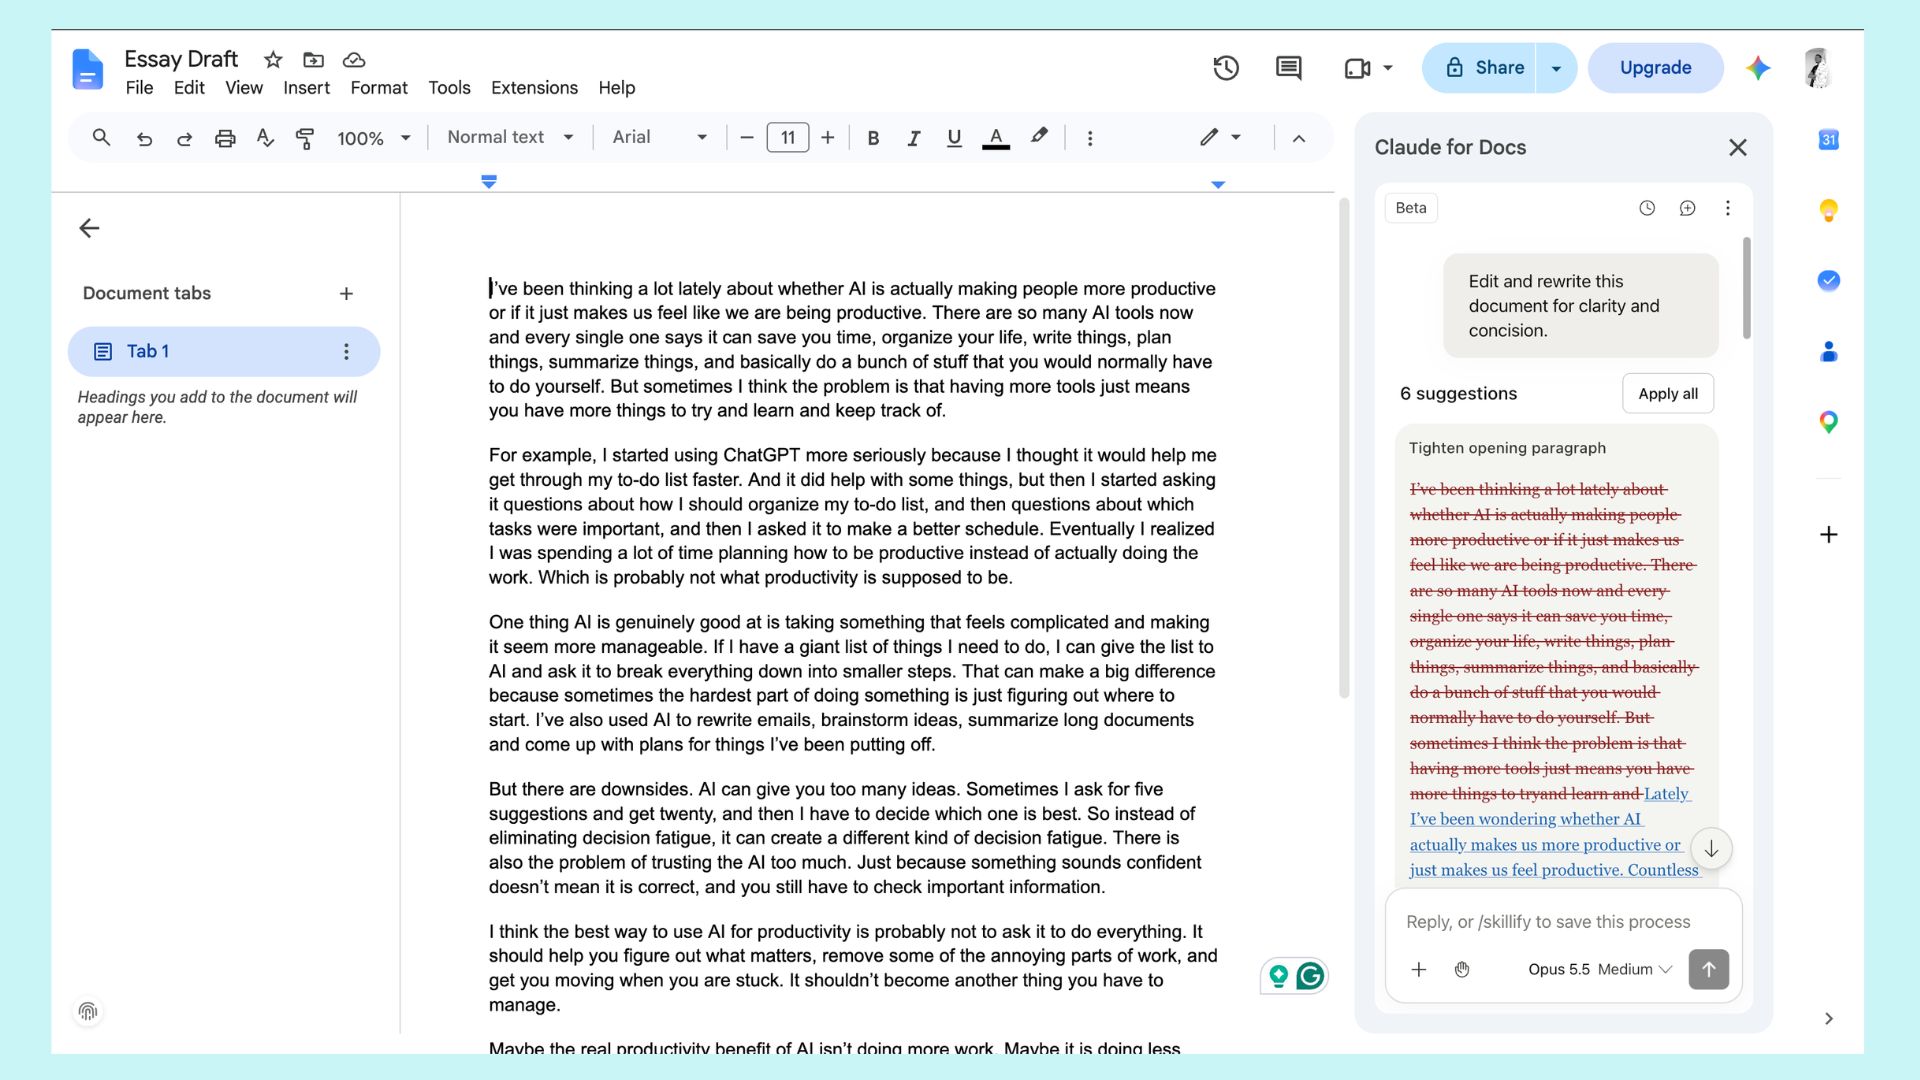Image resolution: width=1920 pixels, height=1080 pixels.
Task: Open the Extensions menu
Action: [534, 88]
